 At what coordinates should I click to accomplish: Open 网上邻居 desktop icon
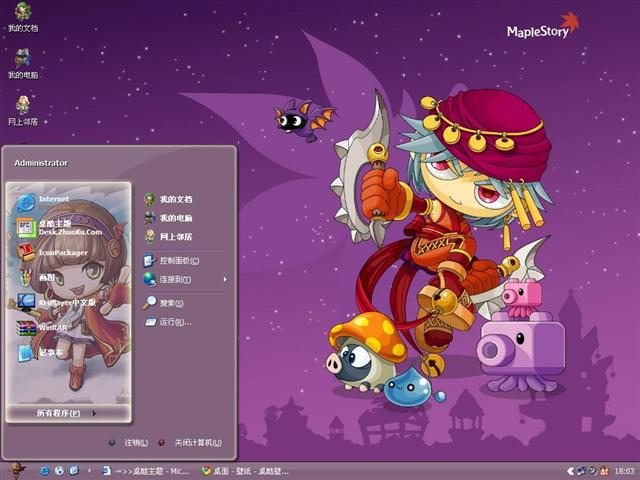click(23, 110)
